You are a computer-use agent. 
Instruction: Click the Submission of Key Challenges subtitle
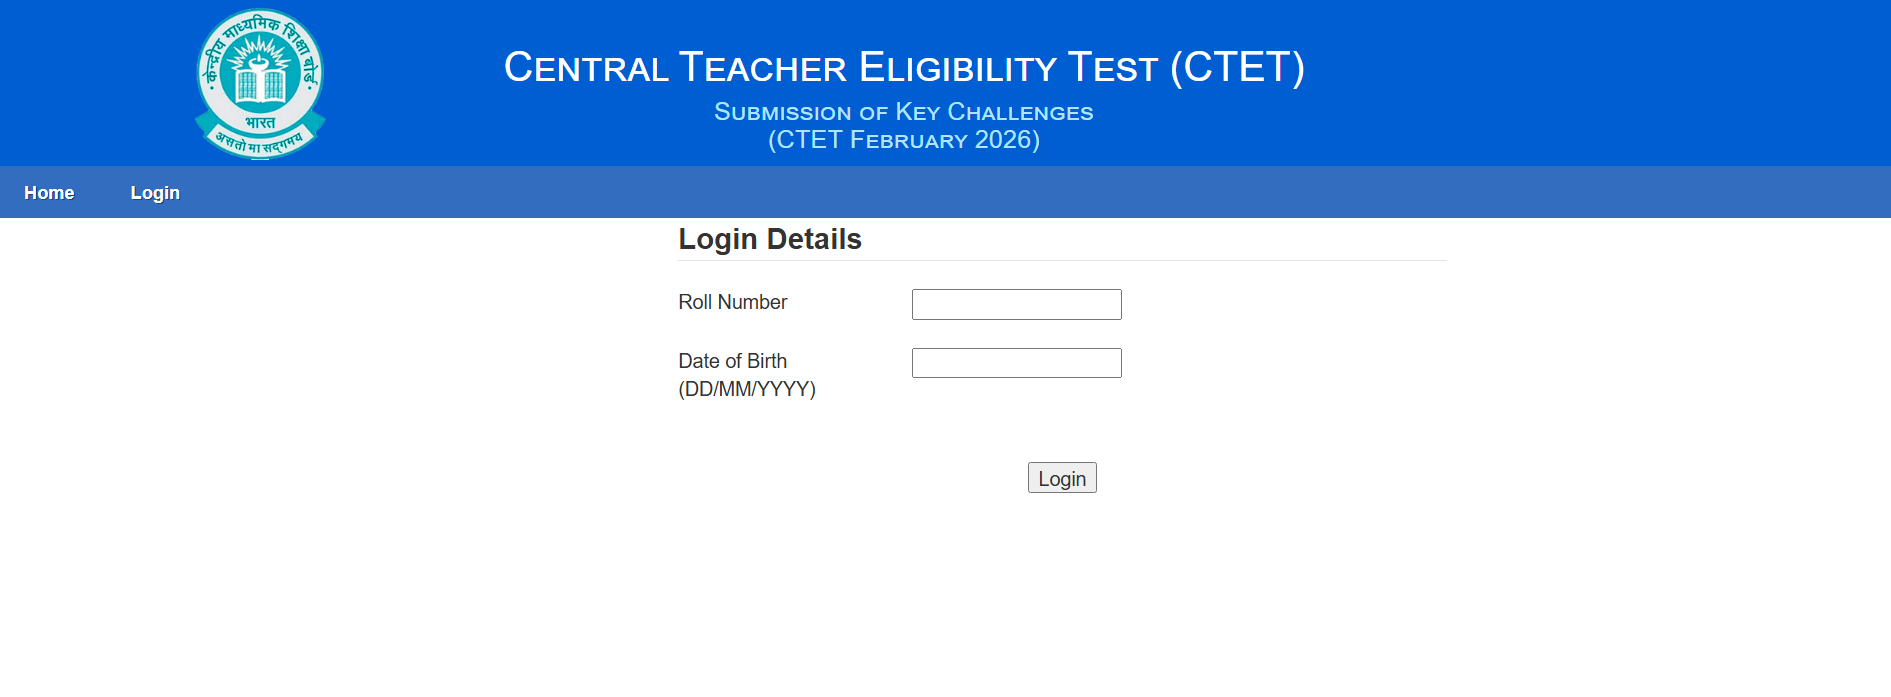coord(903,112)
